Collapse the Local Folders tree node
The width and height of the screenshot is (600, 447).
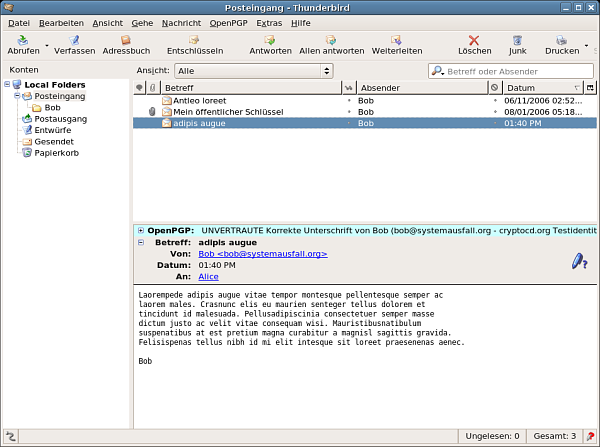pos(7,84)
